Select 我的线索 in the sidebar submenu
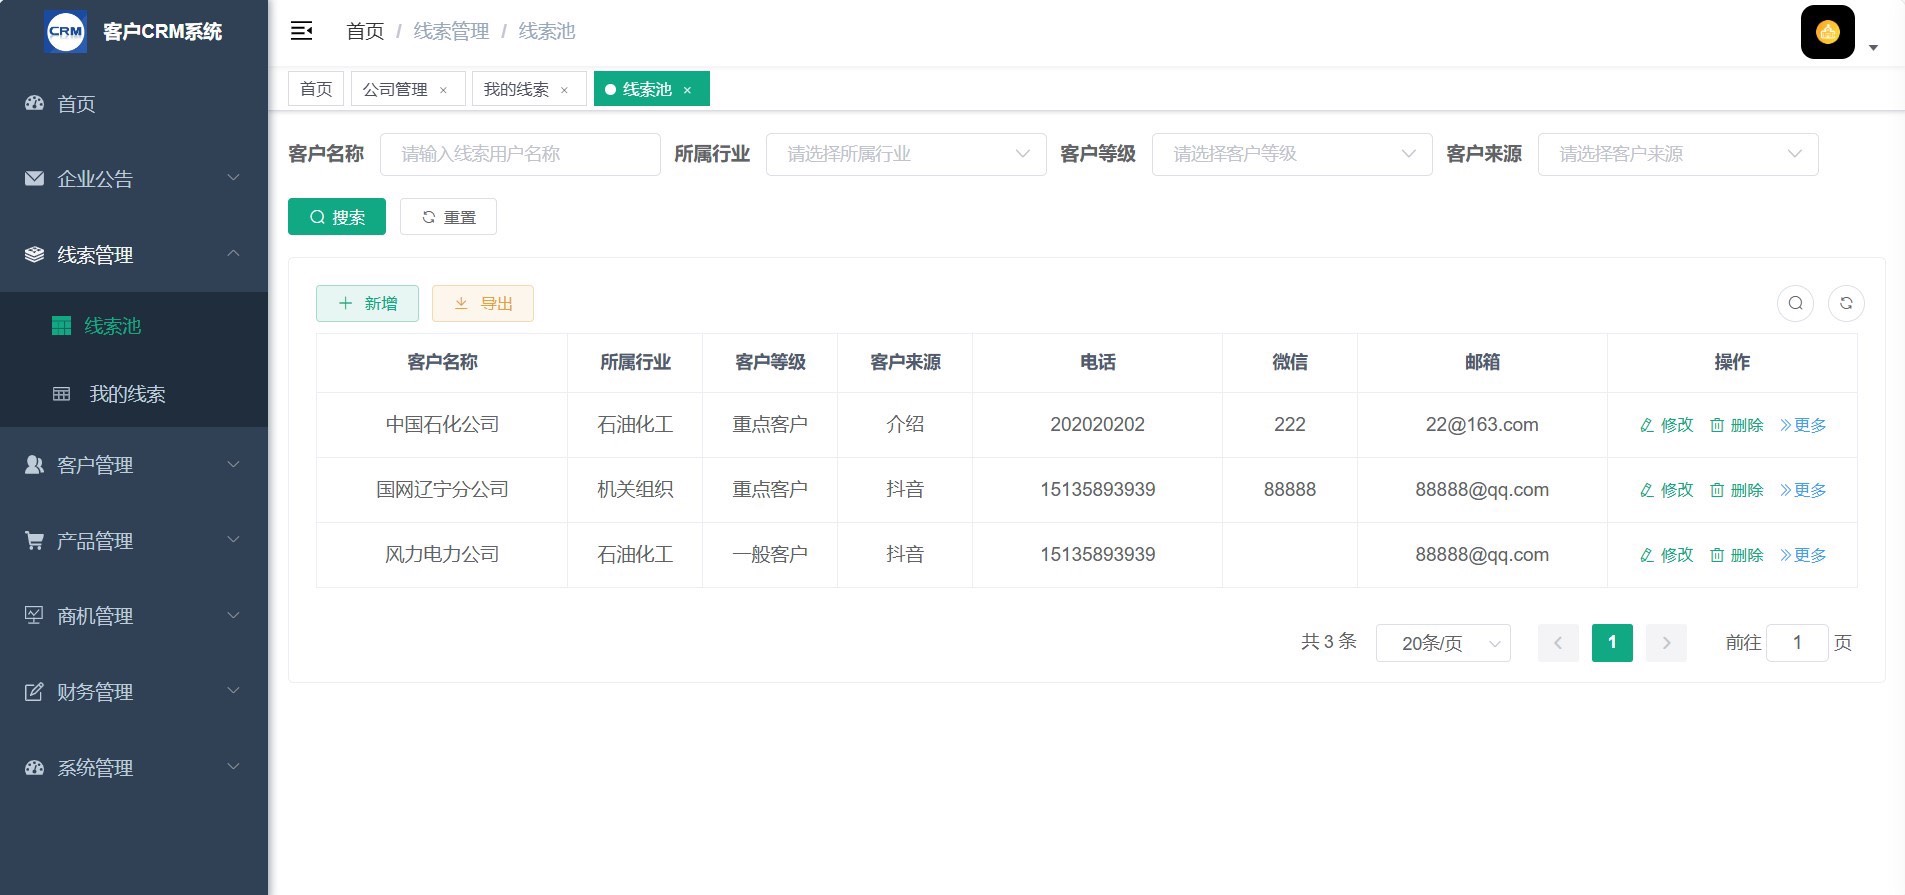 pyautogui.click(x=127, y=394)
